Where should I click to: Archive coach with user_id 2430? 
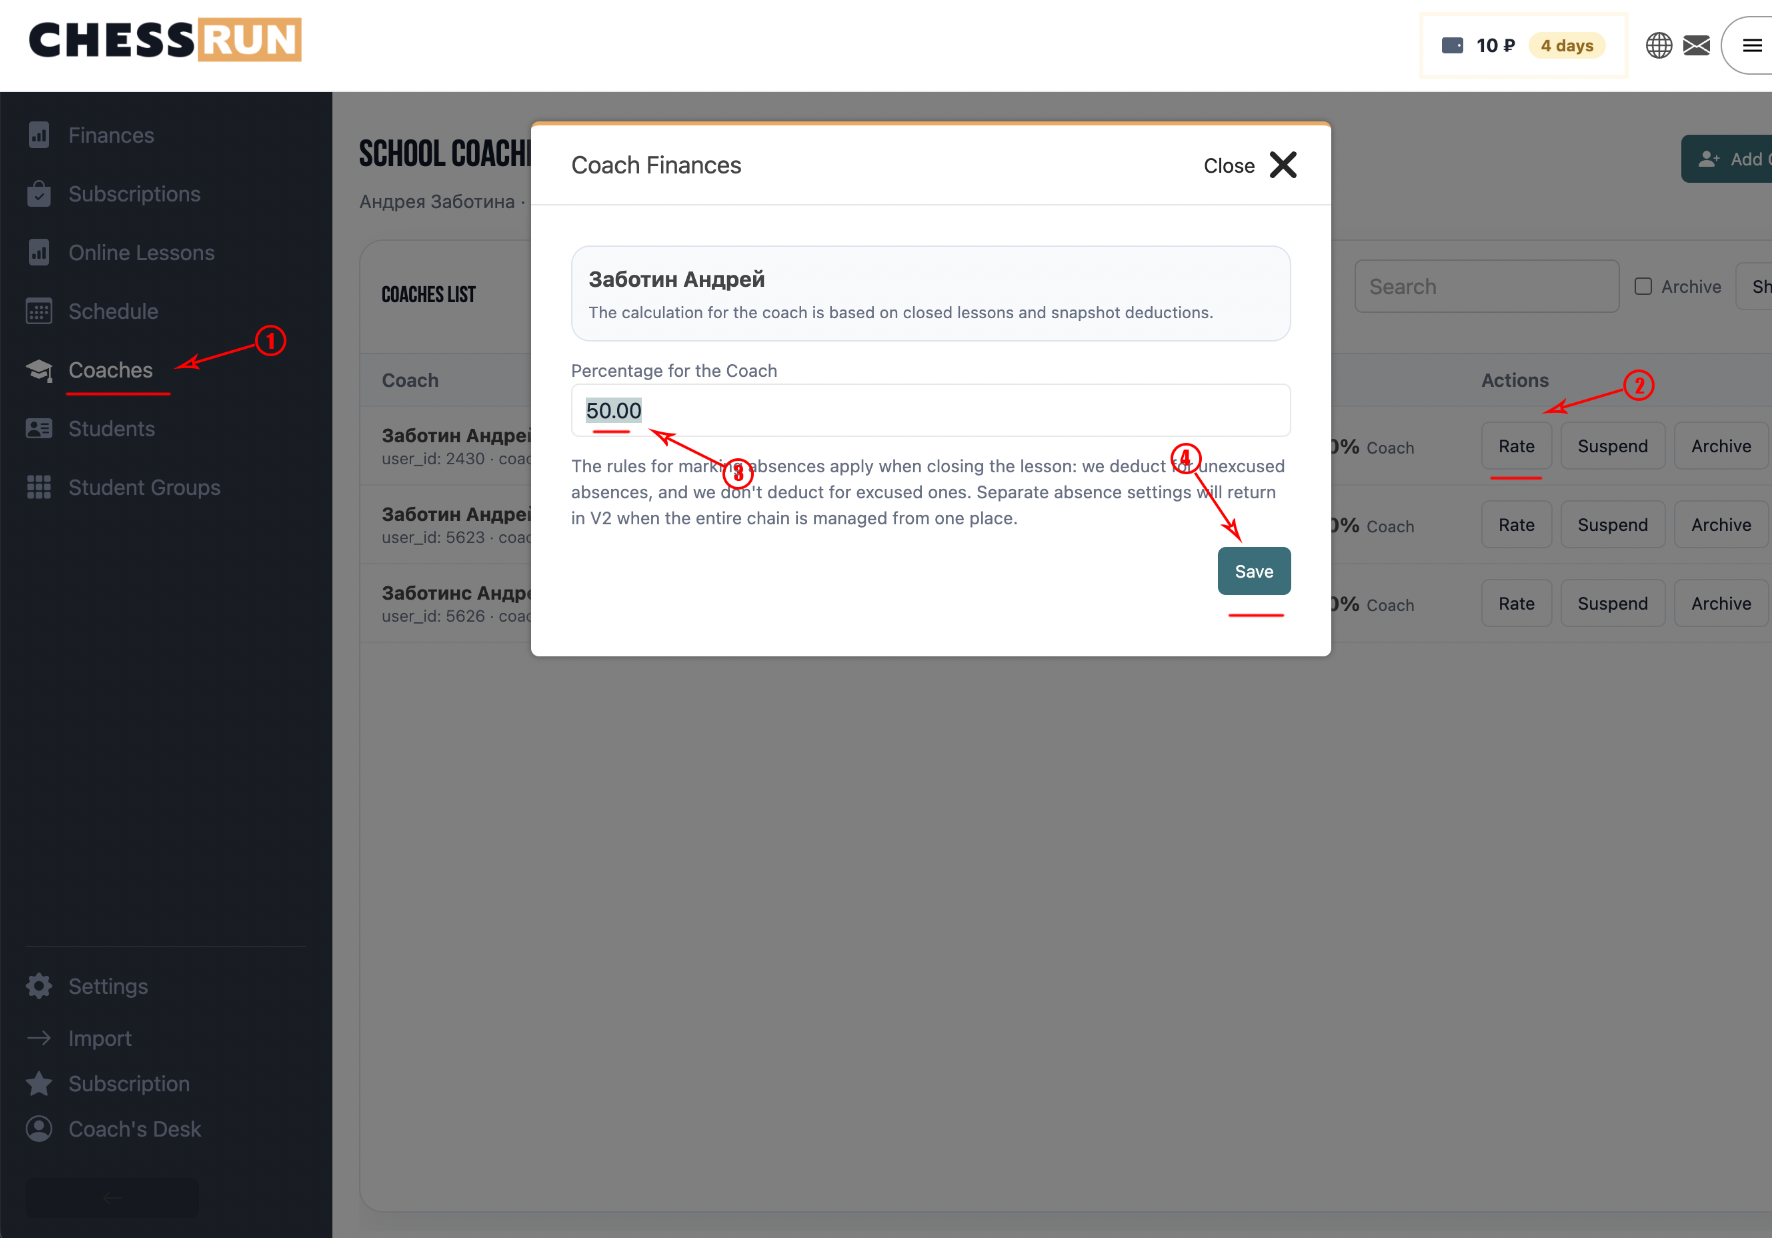(1721, 446)
